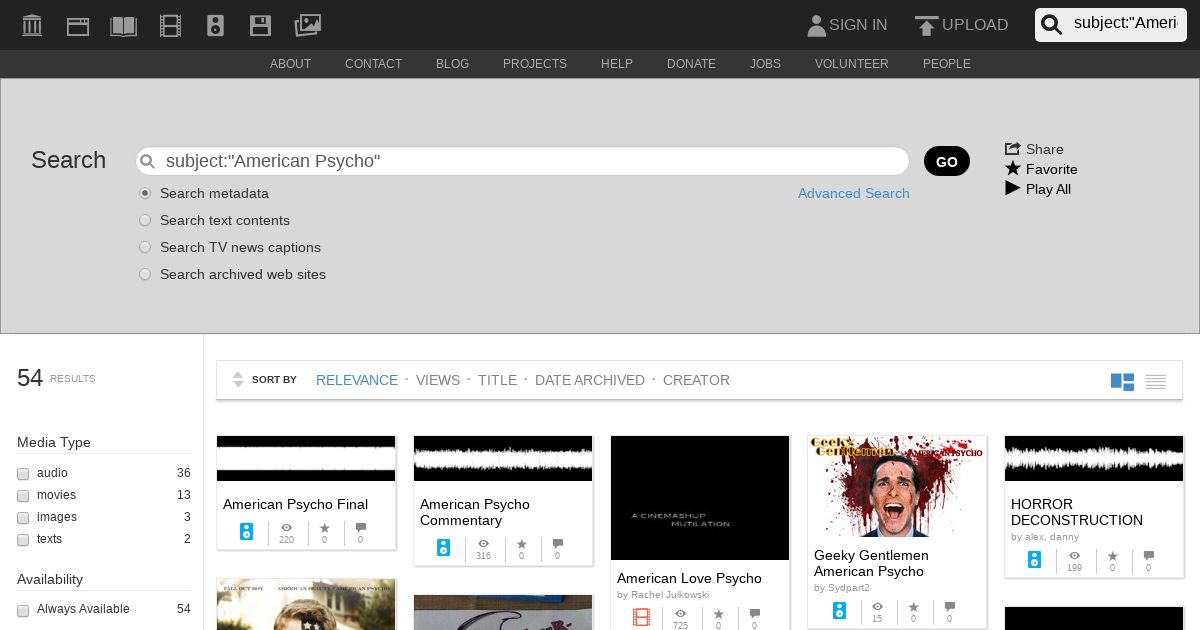Open the CONTACT menu item
The width and height of the screenshot is (1200, 630).
373,64
